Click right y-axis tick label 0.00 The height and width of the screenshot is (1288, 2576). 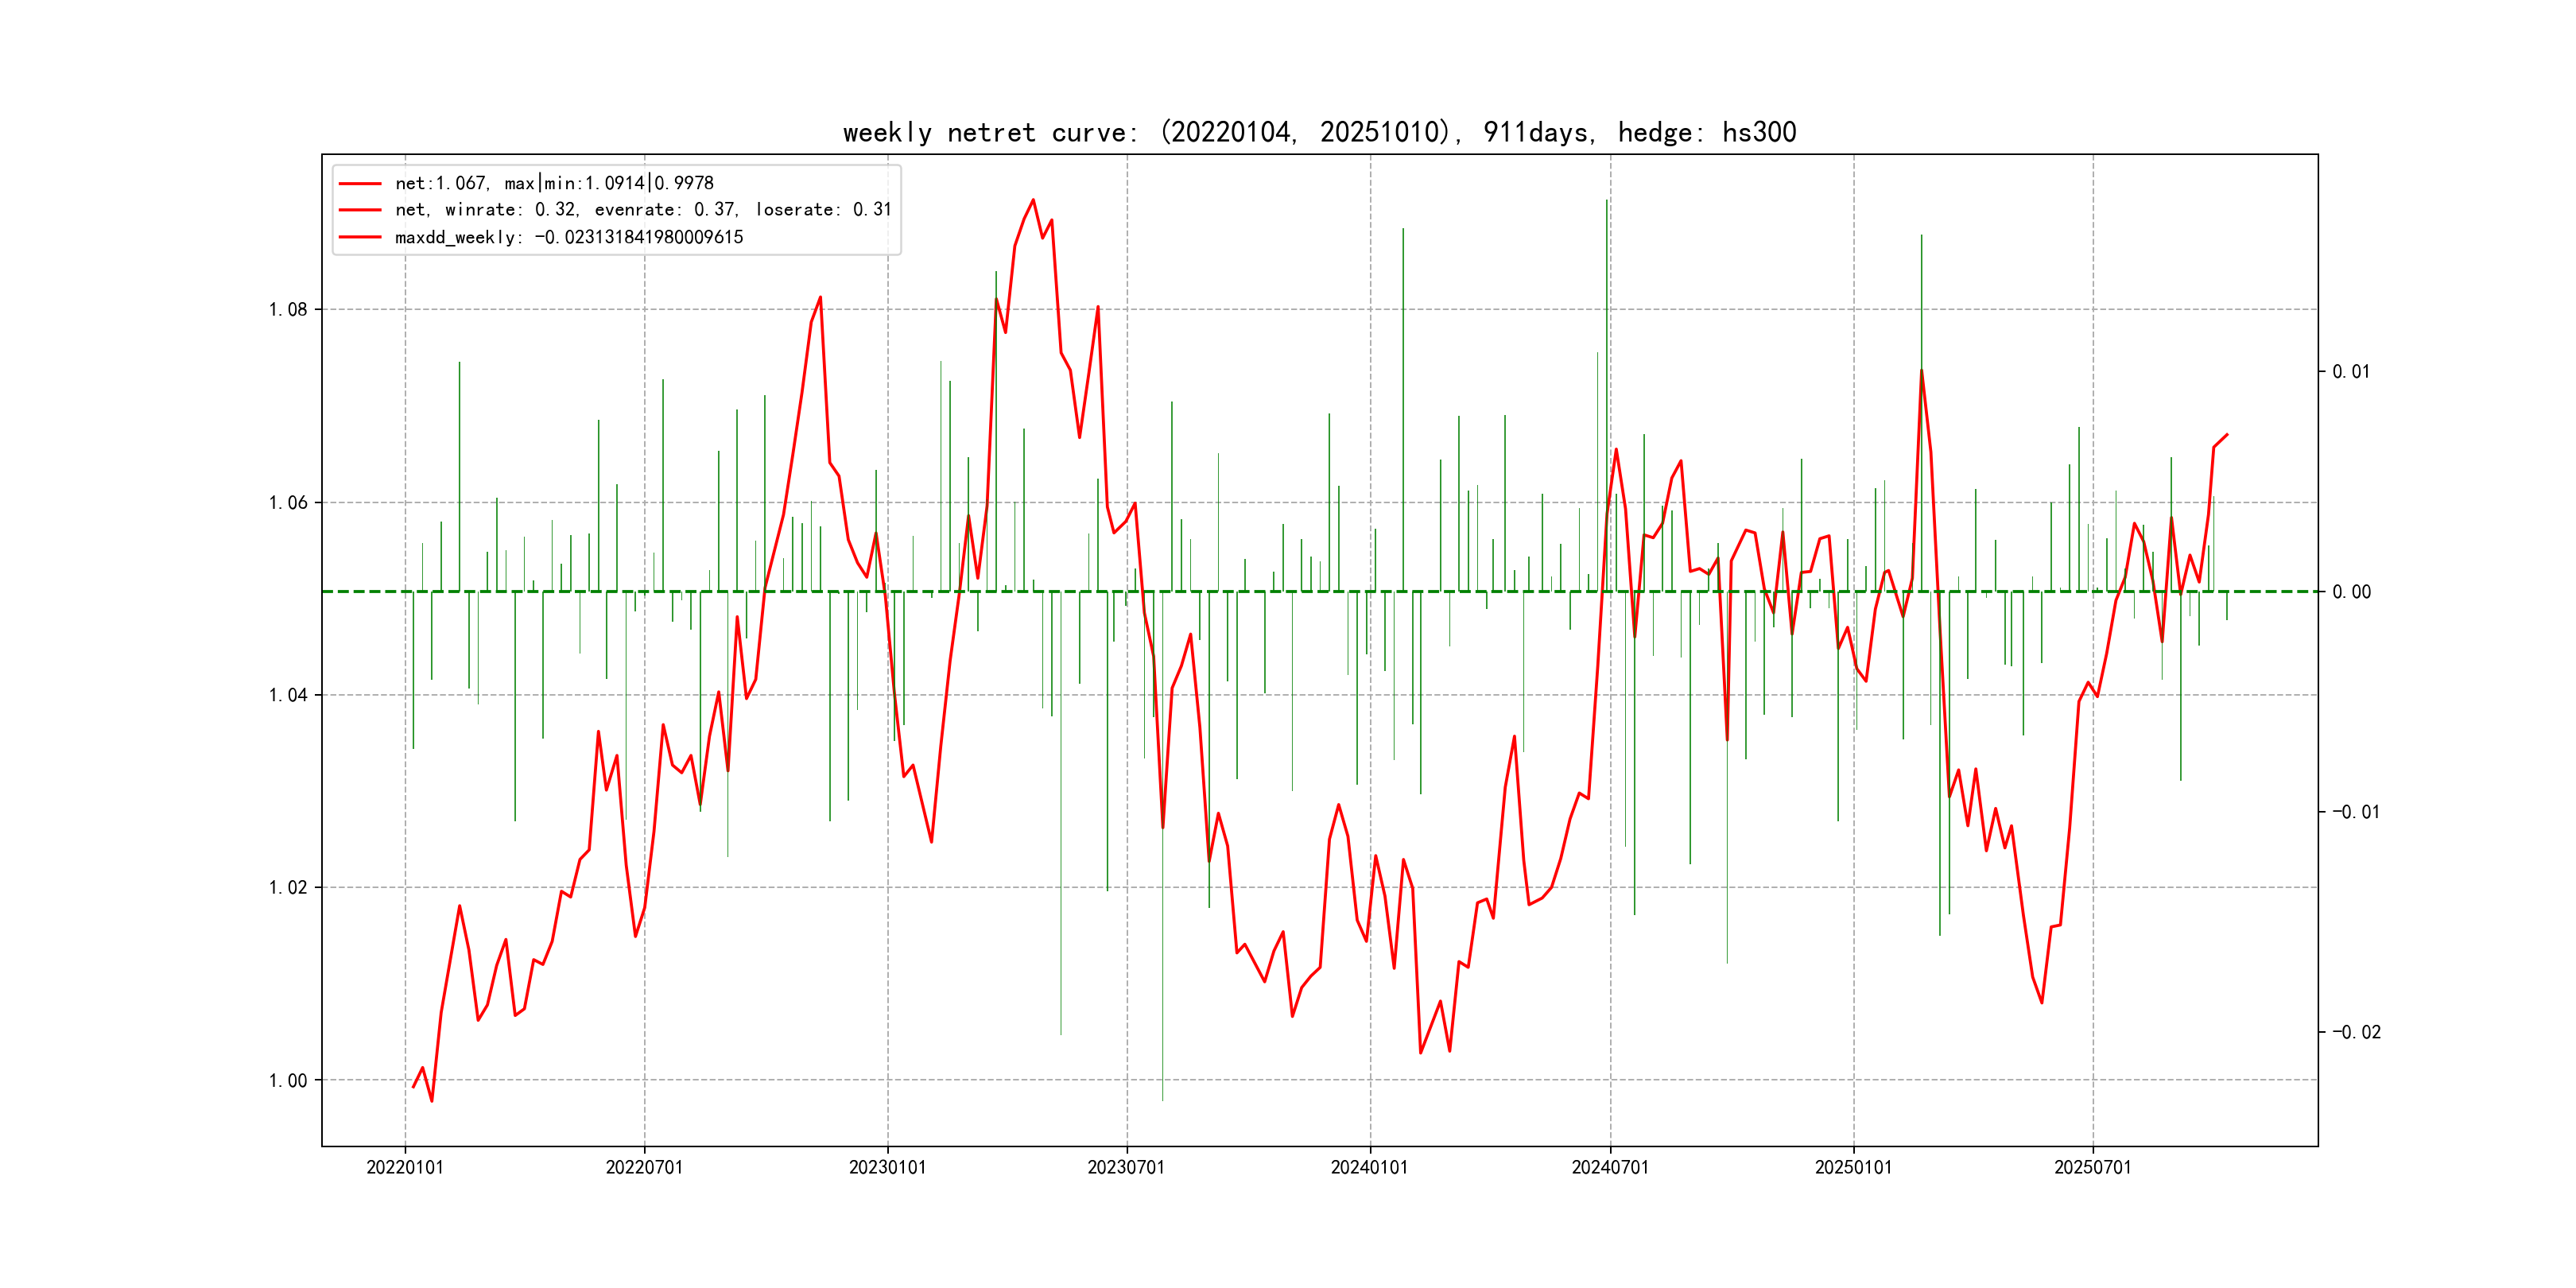pyautogui.click(x=2351, y=592)
